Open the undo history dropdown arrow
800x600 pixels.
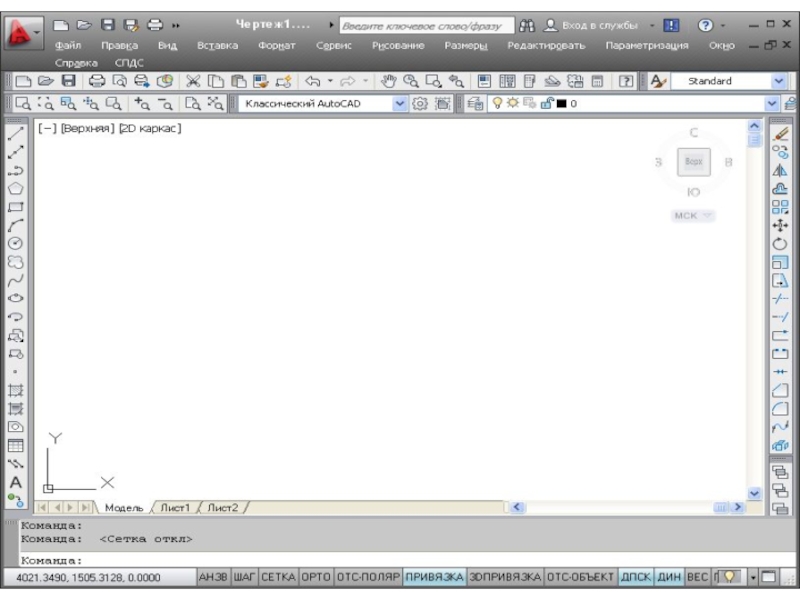click(330, 81)
